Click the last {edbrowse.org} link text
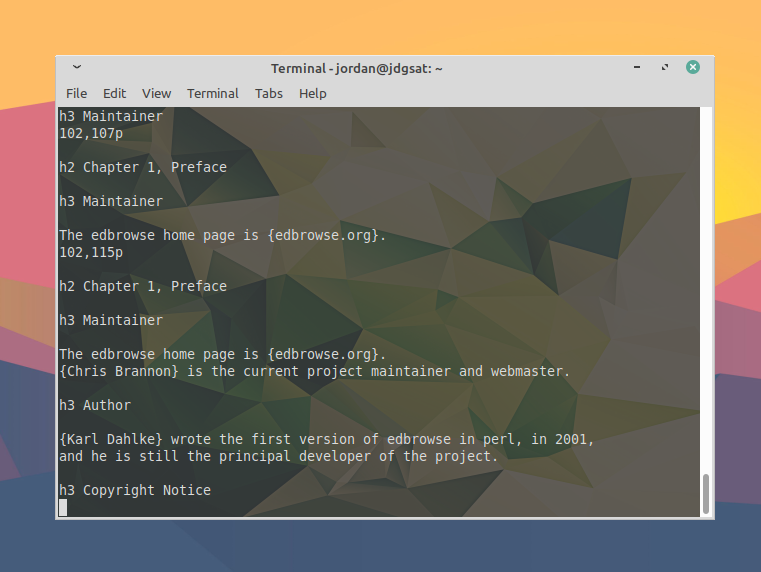 point(324,354)
